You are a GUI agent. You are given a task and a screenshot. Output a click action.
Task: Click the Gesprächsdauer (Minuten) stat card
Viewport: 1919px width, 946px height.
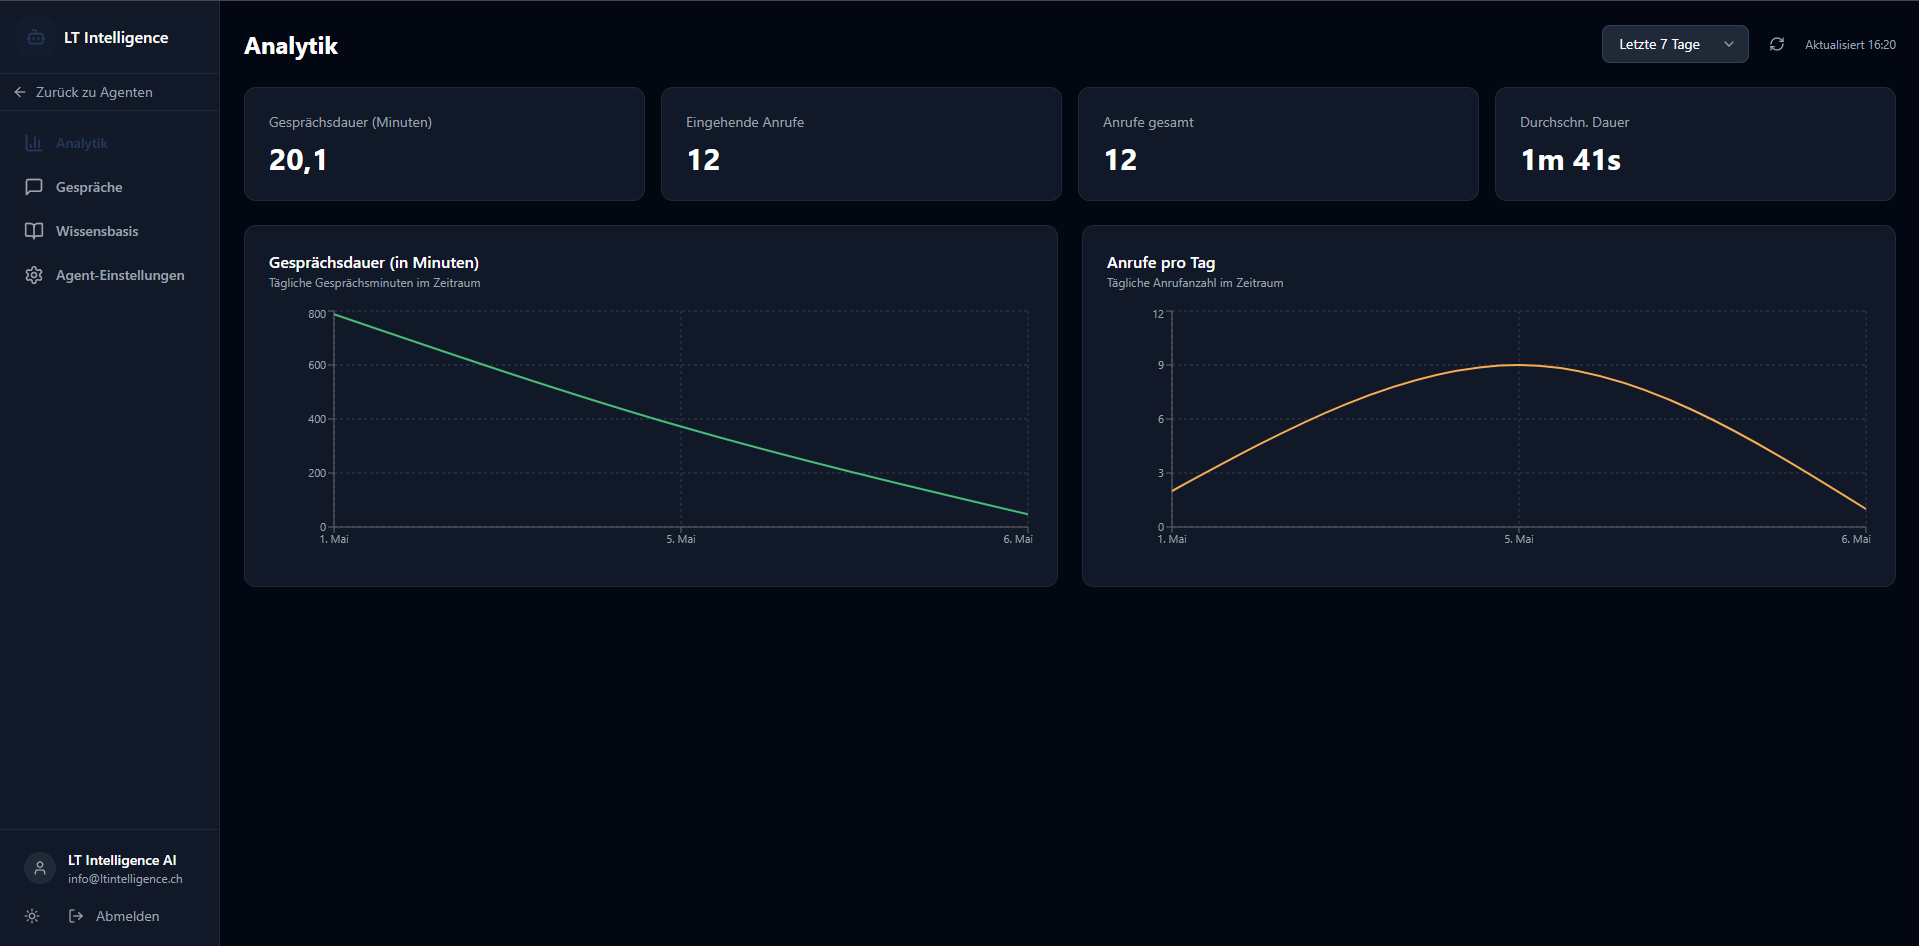(444, 144)
